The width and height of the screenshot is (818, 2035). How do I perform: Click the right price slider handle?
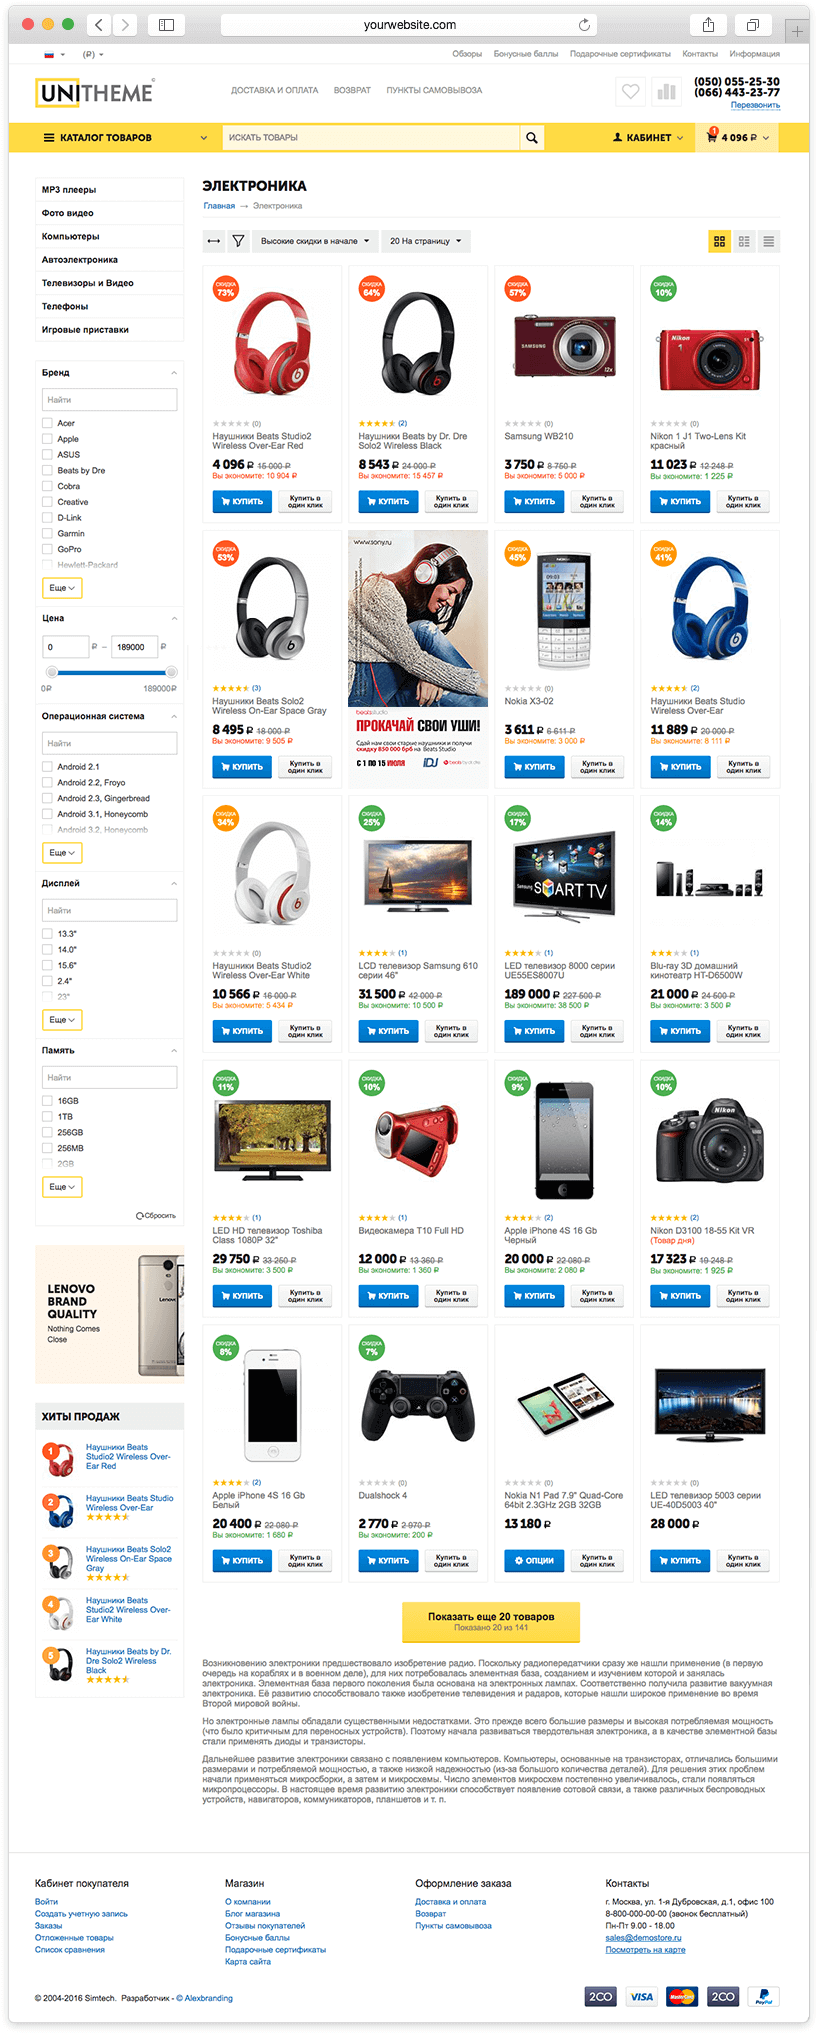point(171,672)
